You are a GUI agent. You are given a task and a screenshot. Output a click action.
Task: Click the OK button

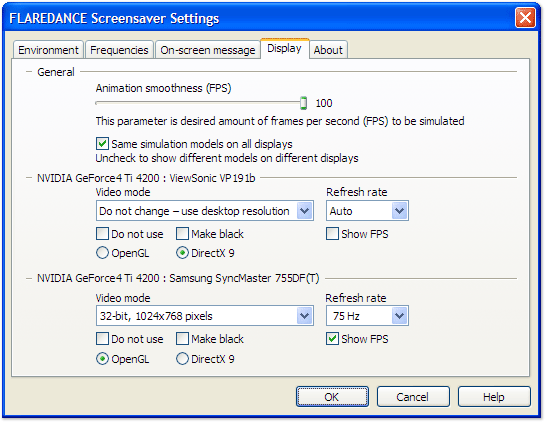(332, 397)
